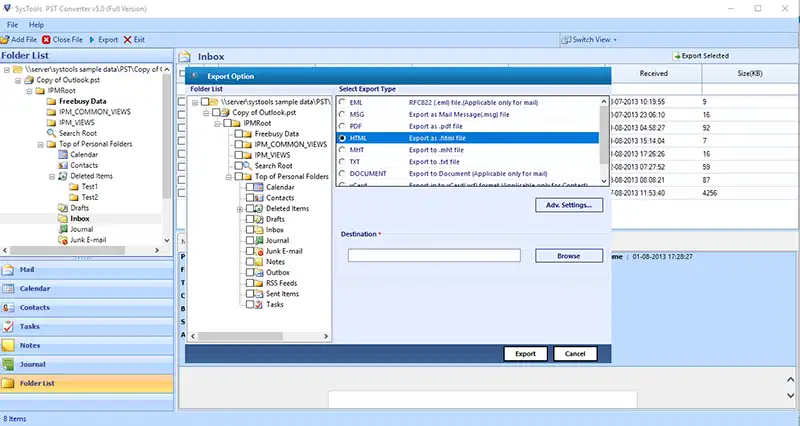Click the Deleted Items icon in sidebar tree

pyautogui.click(x=63, y=176)
